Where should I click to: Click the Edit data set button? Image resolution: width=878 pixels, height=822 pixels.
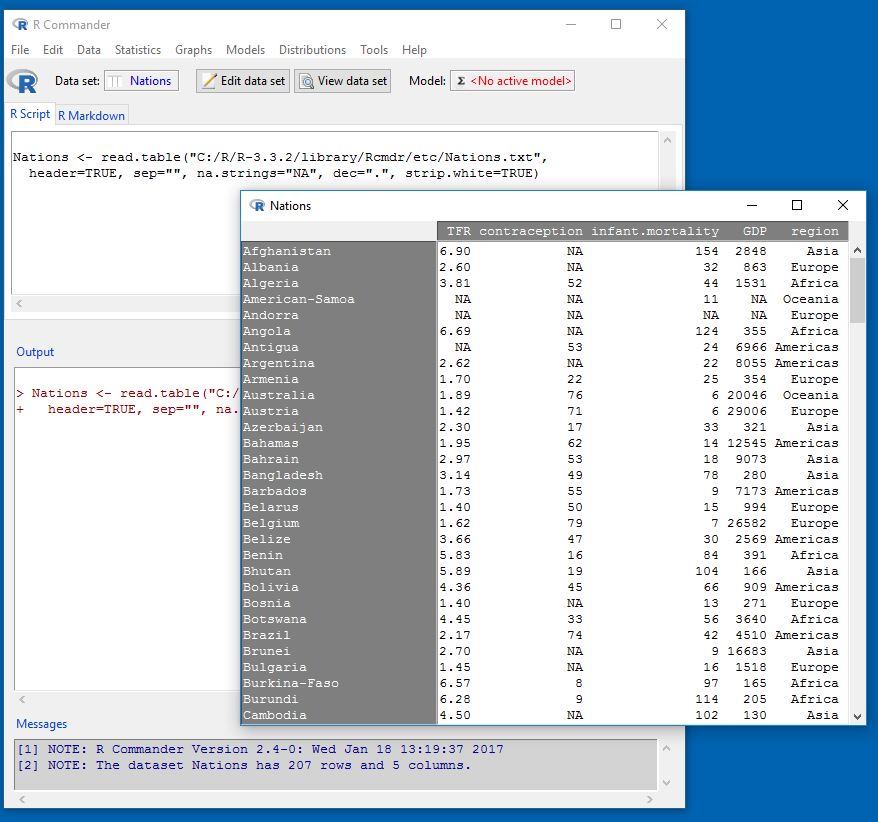pos(243,81)
